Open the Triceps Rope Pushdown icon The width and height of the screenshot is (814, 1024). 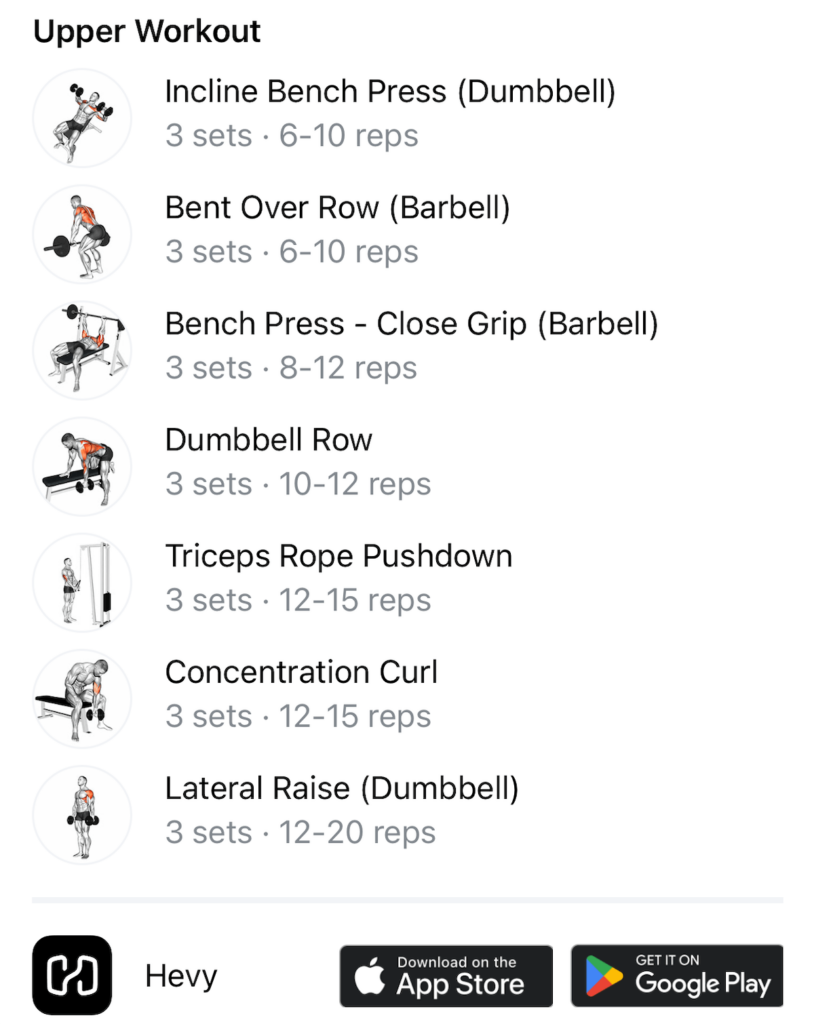(82, 583)
